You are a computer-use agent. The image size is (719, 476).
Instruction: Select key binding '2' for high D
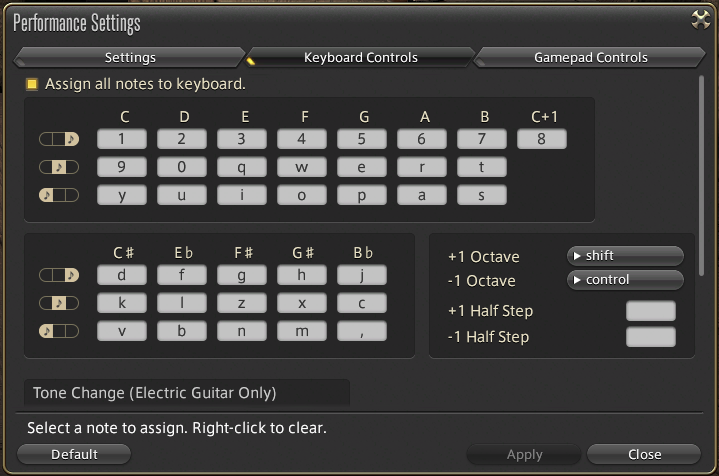[x=182, y=139]
